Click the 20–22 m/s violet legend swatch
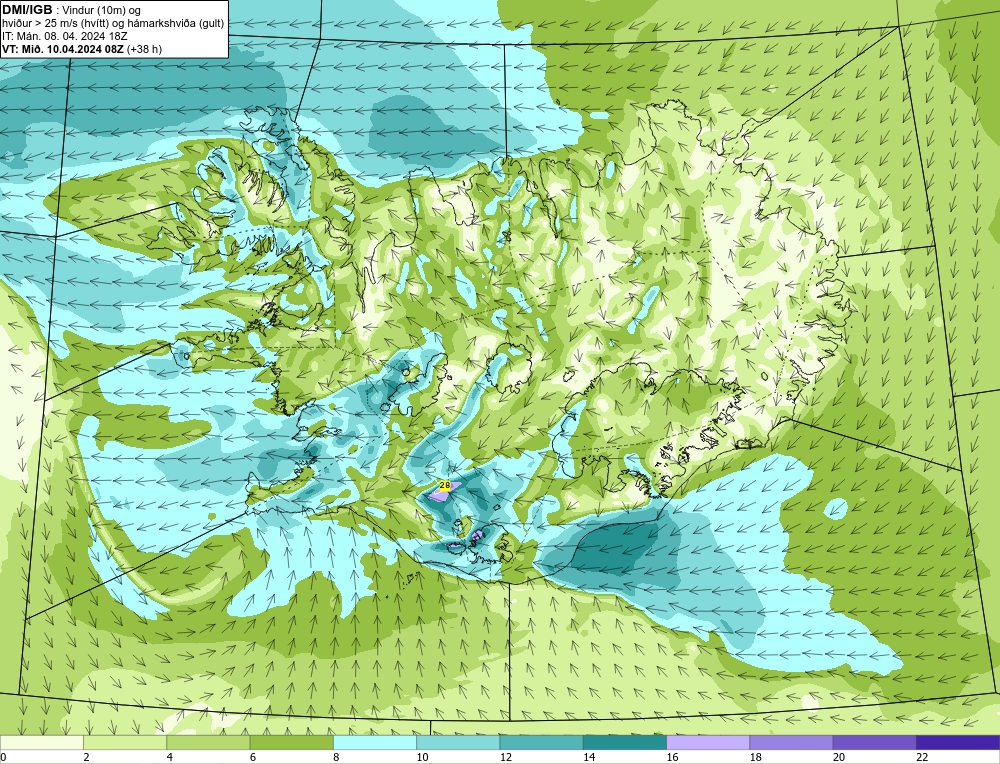This screenshot has width=1000, height=764. (874, 742)
